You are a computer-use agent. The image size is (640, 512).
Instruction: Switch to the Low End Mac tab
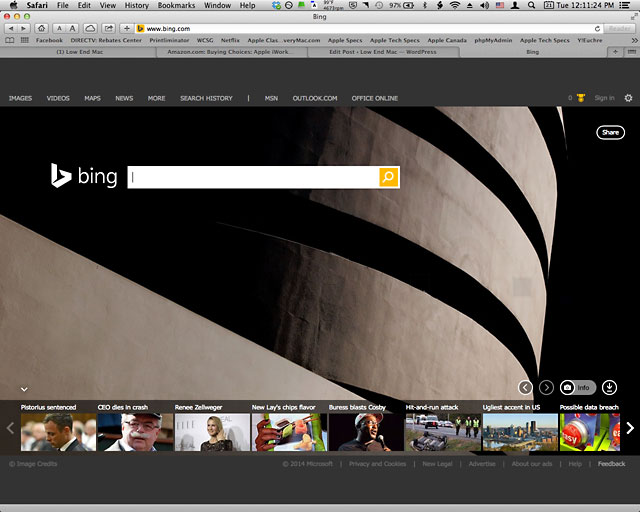(x=78, y=52)
